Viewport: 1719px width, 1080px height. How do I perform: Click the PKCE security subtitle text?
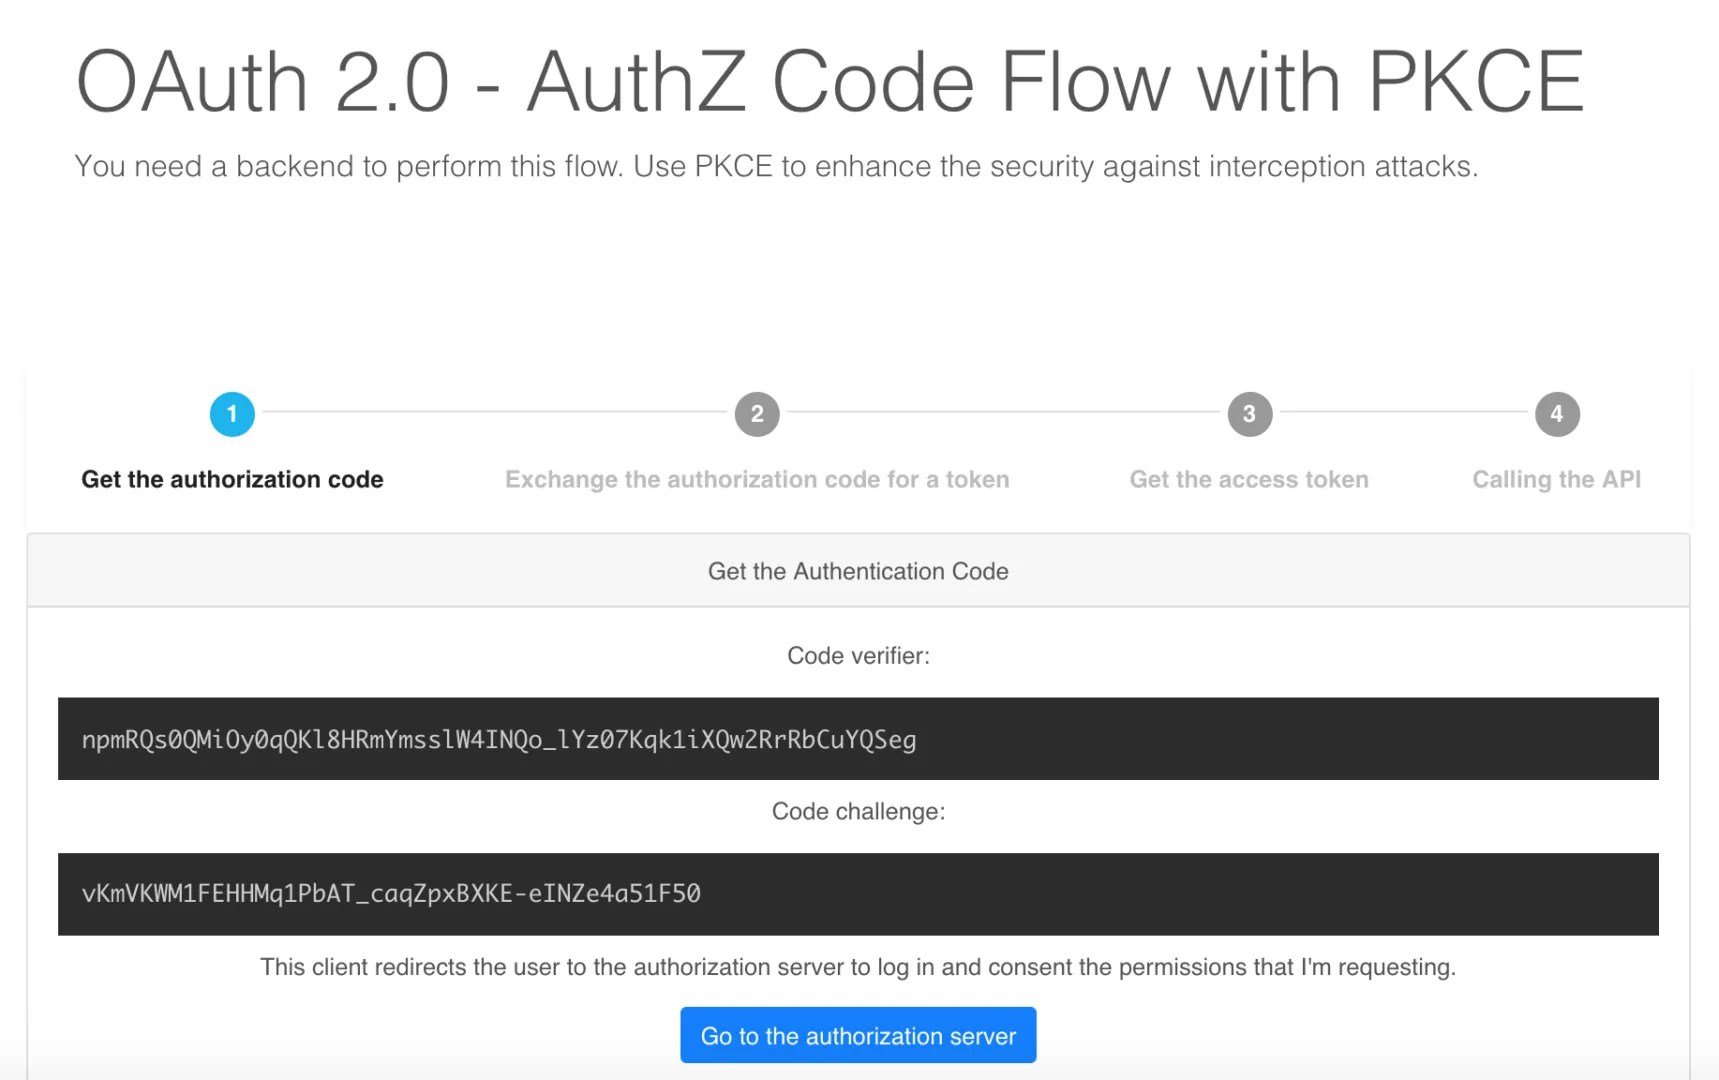[776, 166]
